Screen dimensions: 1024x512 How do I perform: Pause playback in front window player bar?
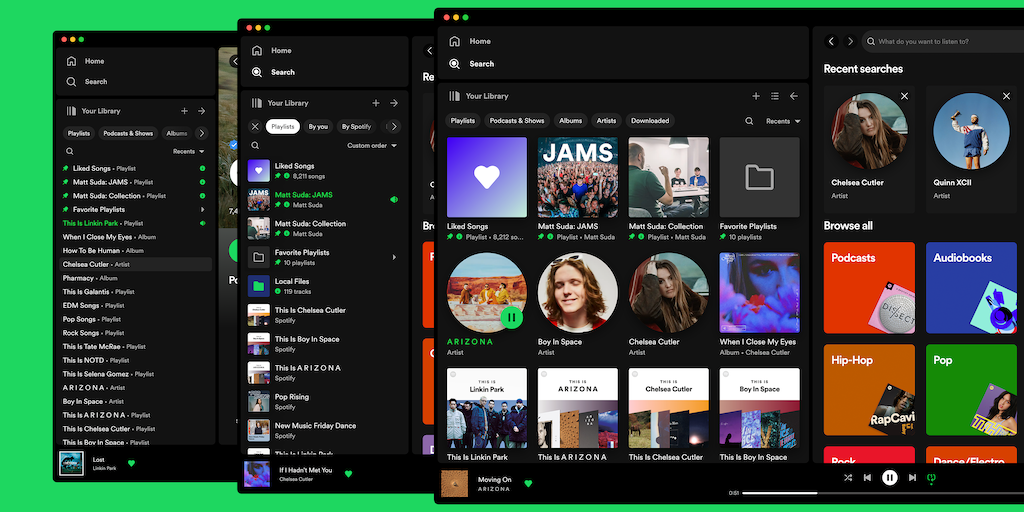point(889,477)
